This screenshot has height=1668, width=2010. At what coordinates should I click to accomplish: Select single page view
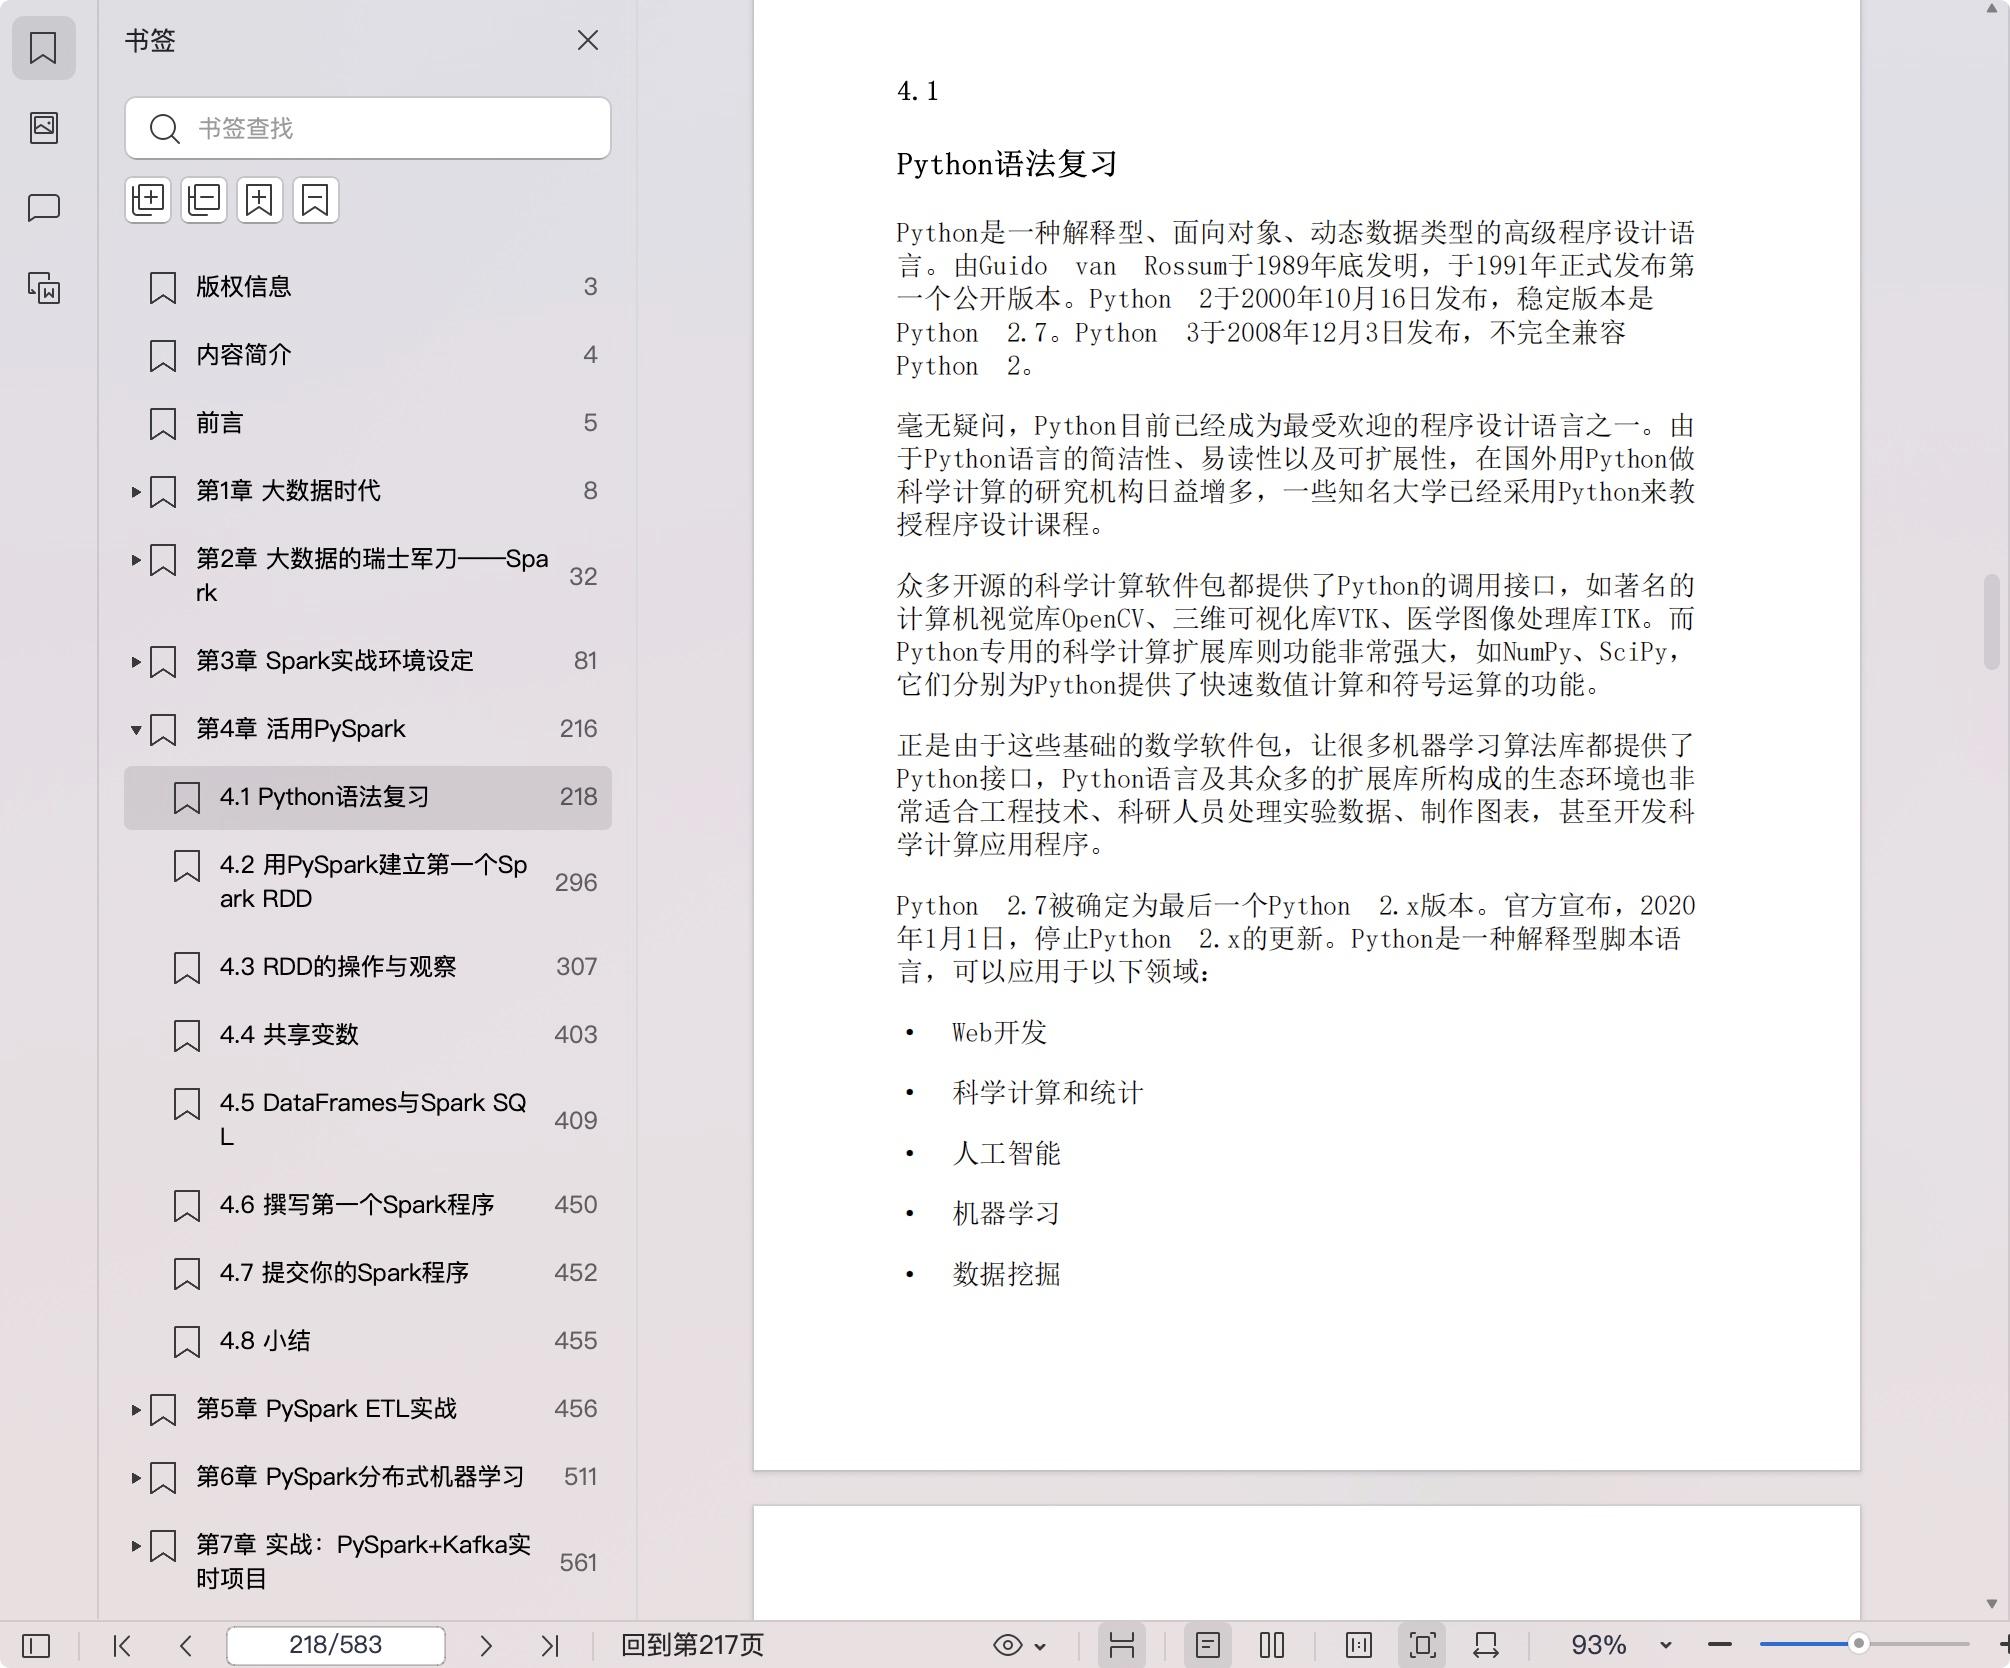click(1208, 1645)
